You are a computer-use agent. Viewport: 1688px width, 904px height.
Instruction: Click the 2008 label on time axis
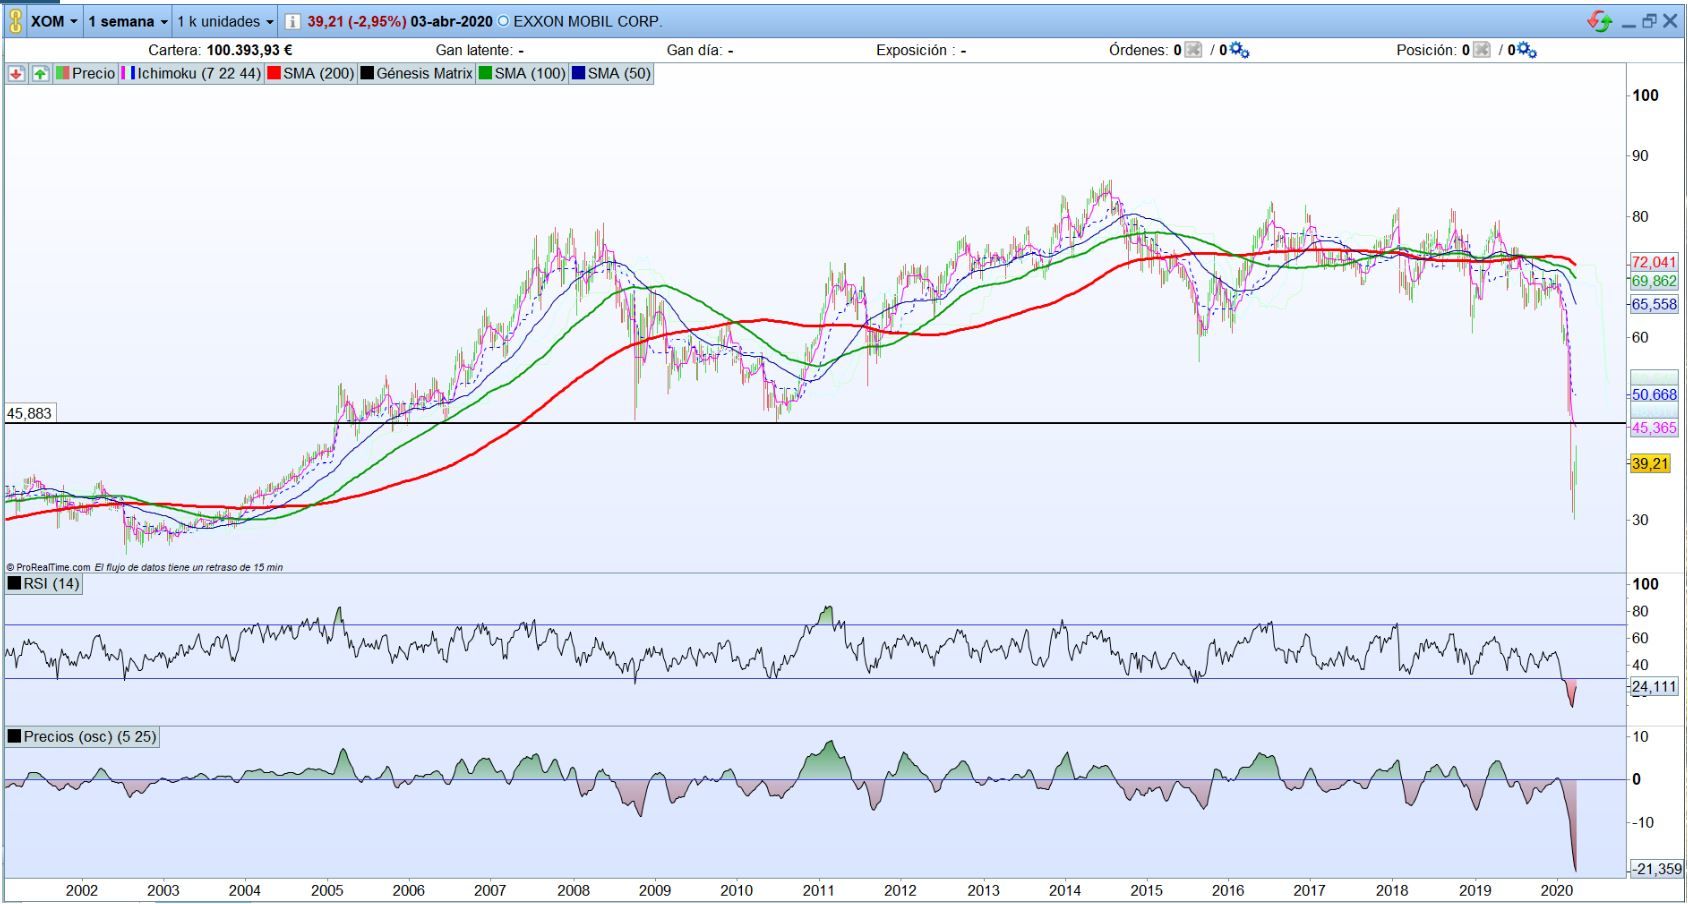pyautogui.click(x=573, y=890)
